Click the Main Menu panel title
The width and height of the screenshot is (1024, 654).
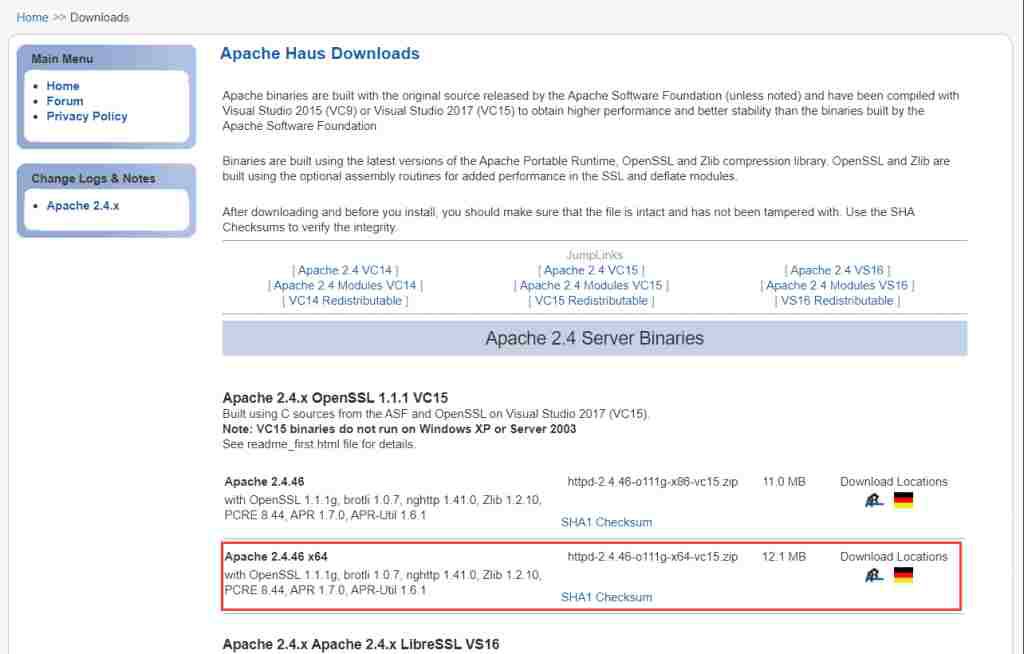click(62, 59)
